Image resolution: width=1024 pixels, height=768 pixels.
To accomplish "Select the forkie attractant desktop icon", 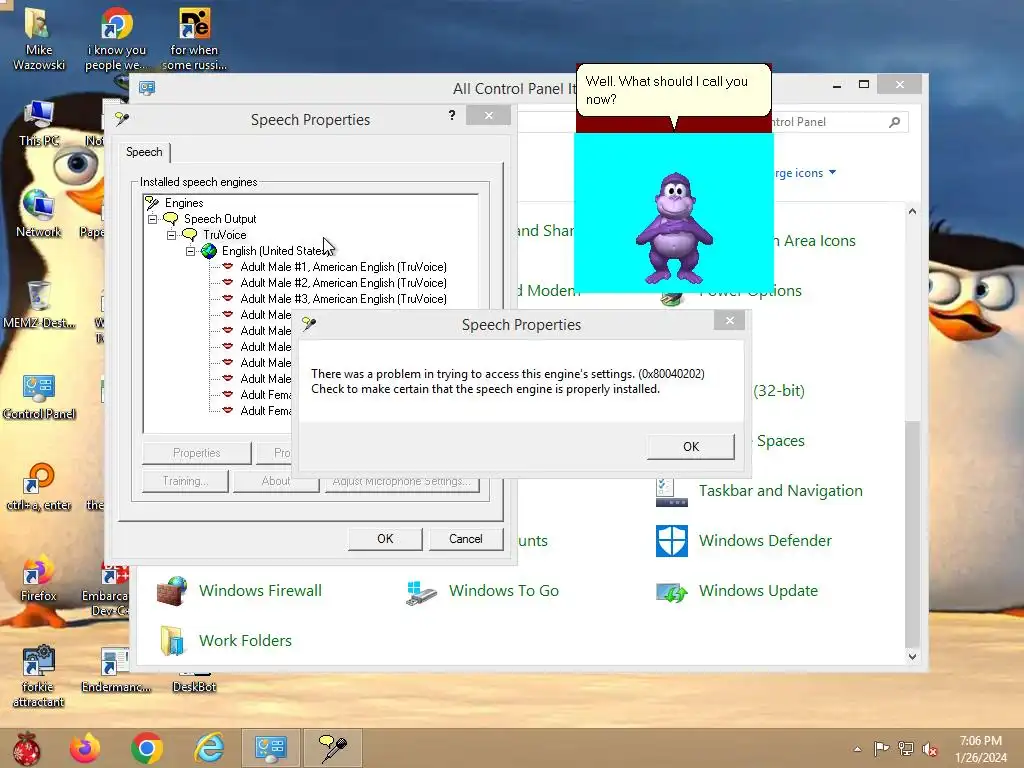I will pos(39,677).
